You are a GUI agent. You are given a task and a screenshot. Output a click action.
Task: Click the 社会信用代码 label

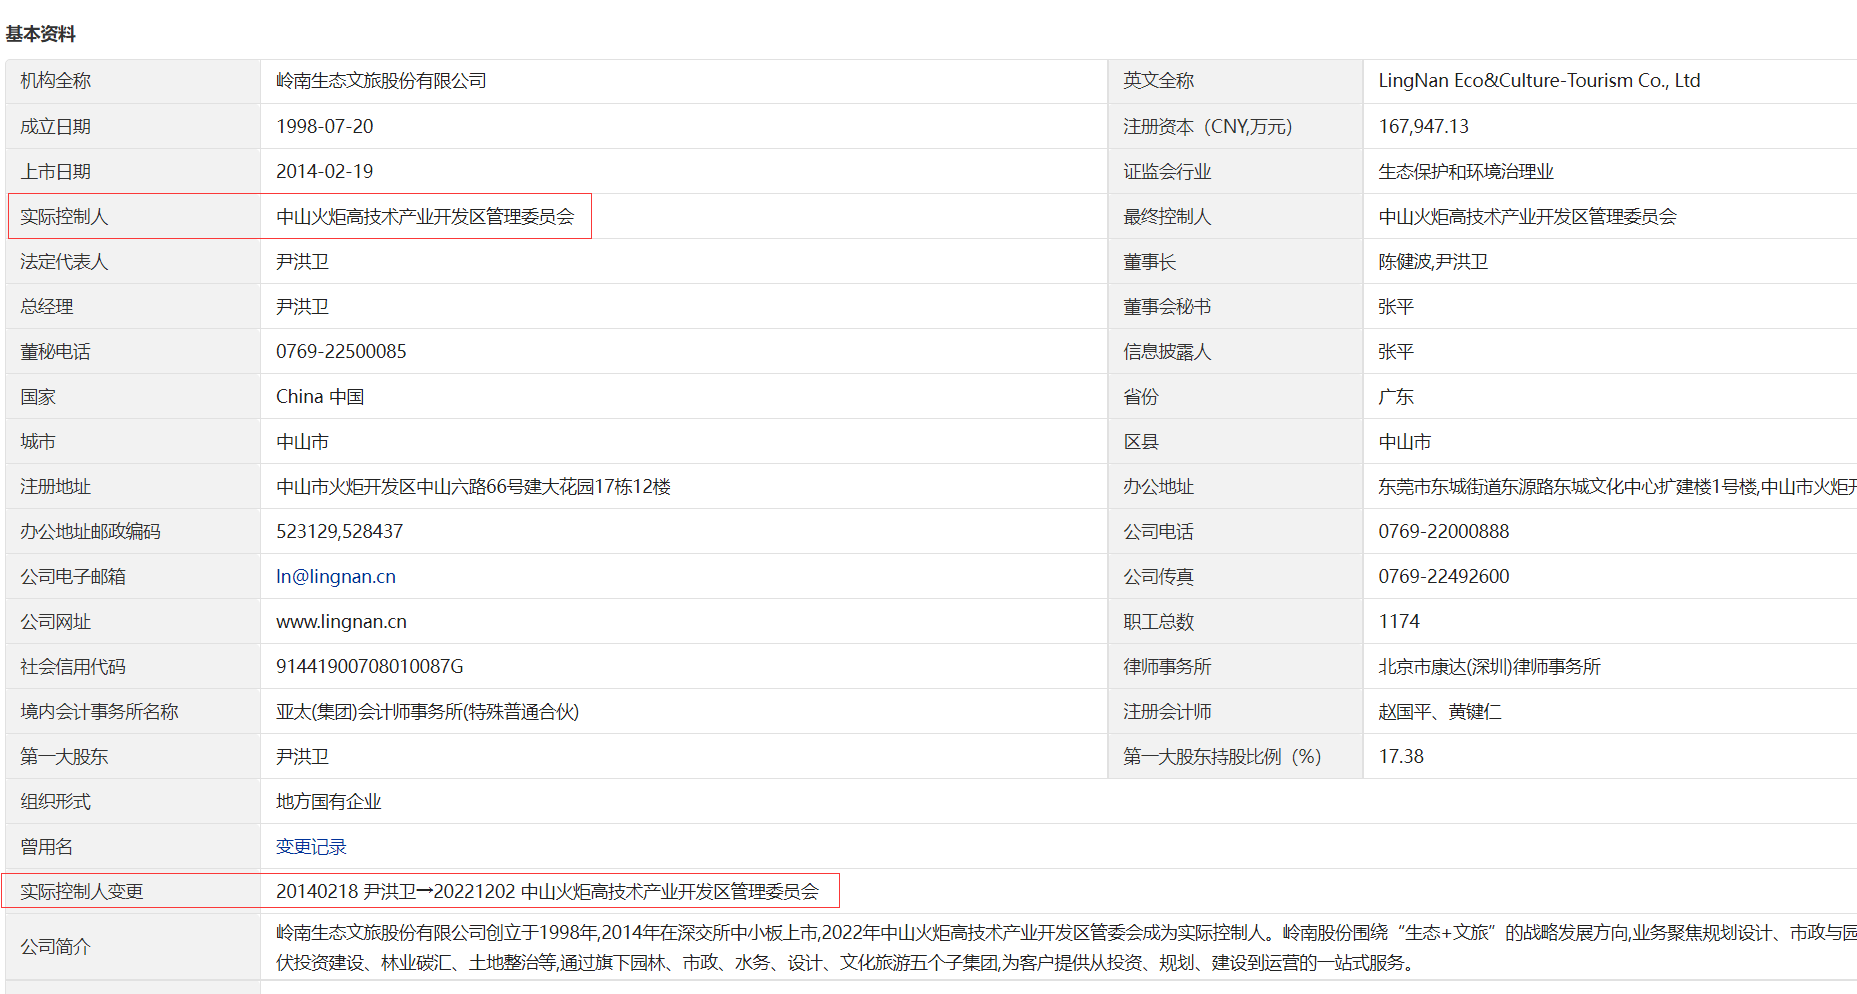tap(73, 667)
